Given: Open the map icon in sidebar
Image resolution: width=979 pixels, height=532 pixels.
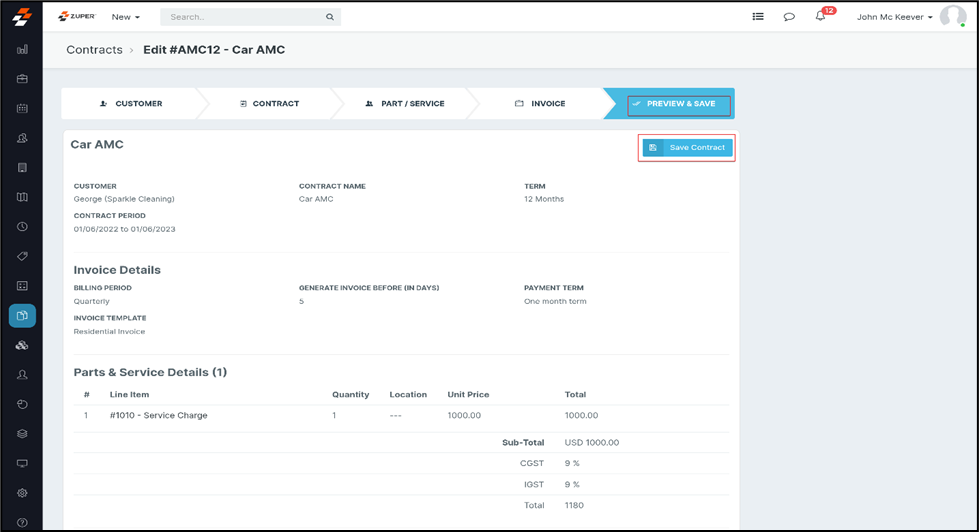Looking at the screenshot, I should [x=22, y=197].
